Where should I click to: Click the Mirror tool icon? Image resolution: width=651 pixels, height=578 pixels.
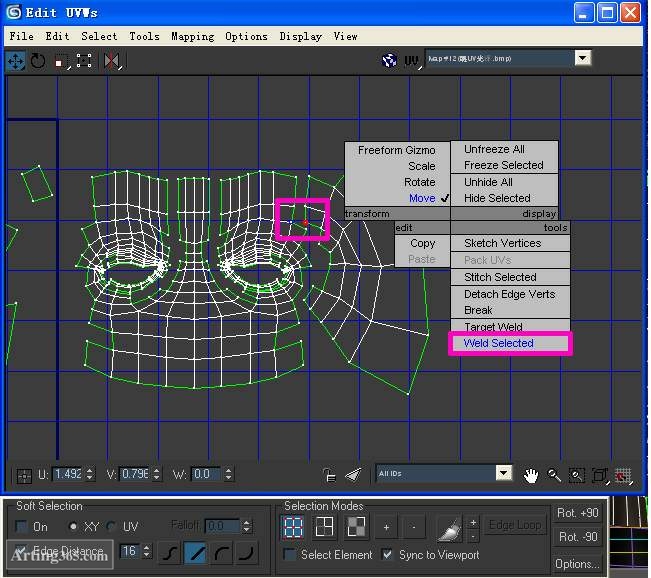[x=111, y=61]
